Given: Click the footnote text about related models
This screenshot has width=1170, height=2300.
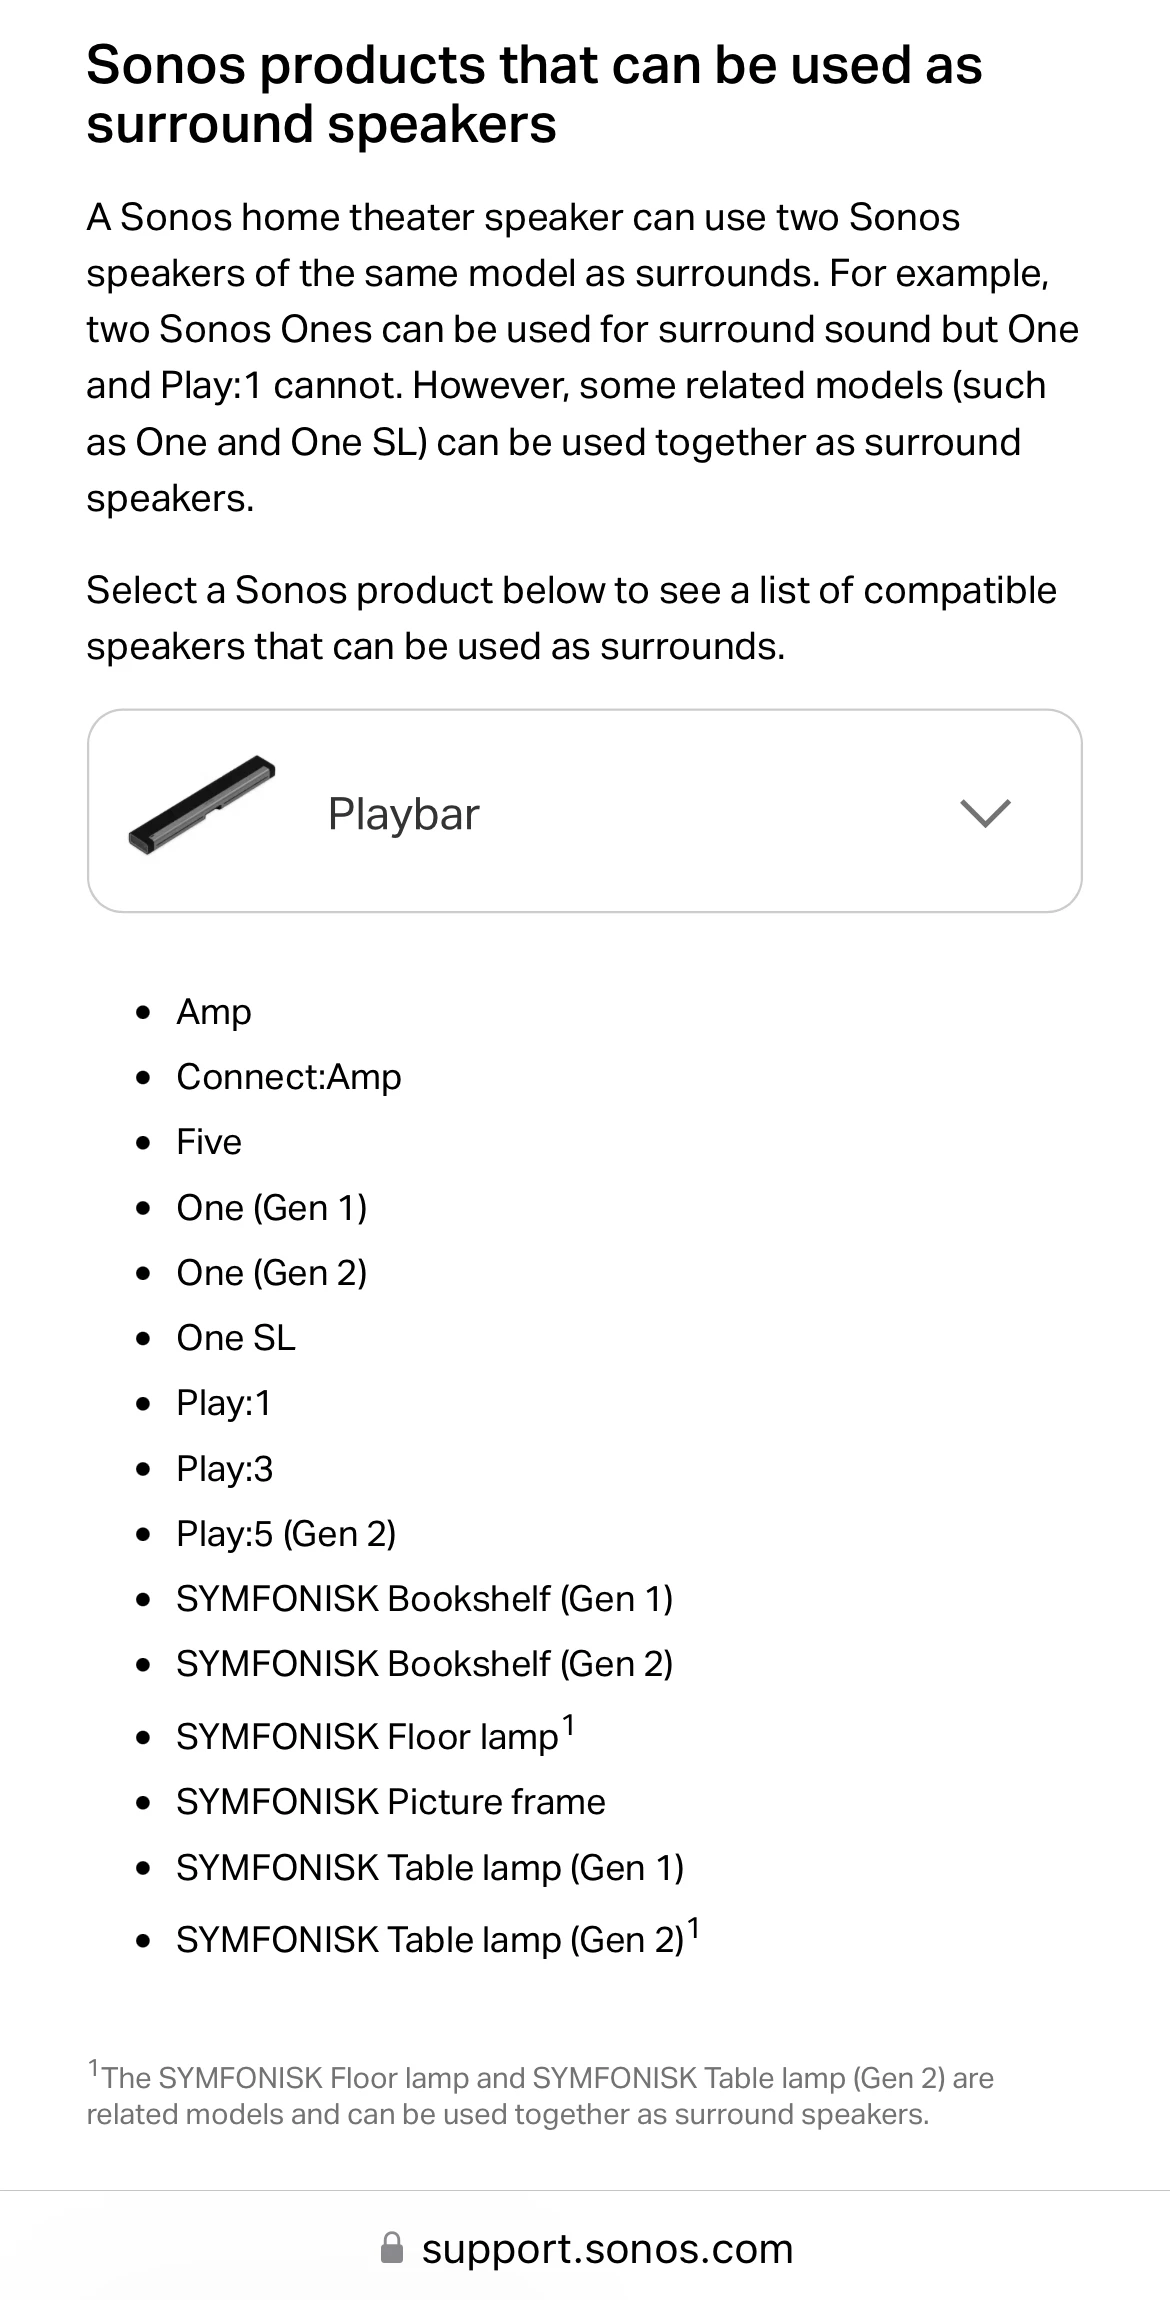Looking at the screenshot, I should (x=540, y=2096).
